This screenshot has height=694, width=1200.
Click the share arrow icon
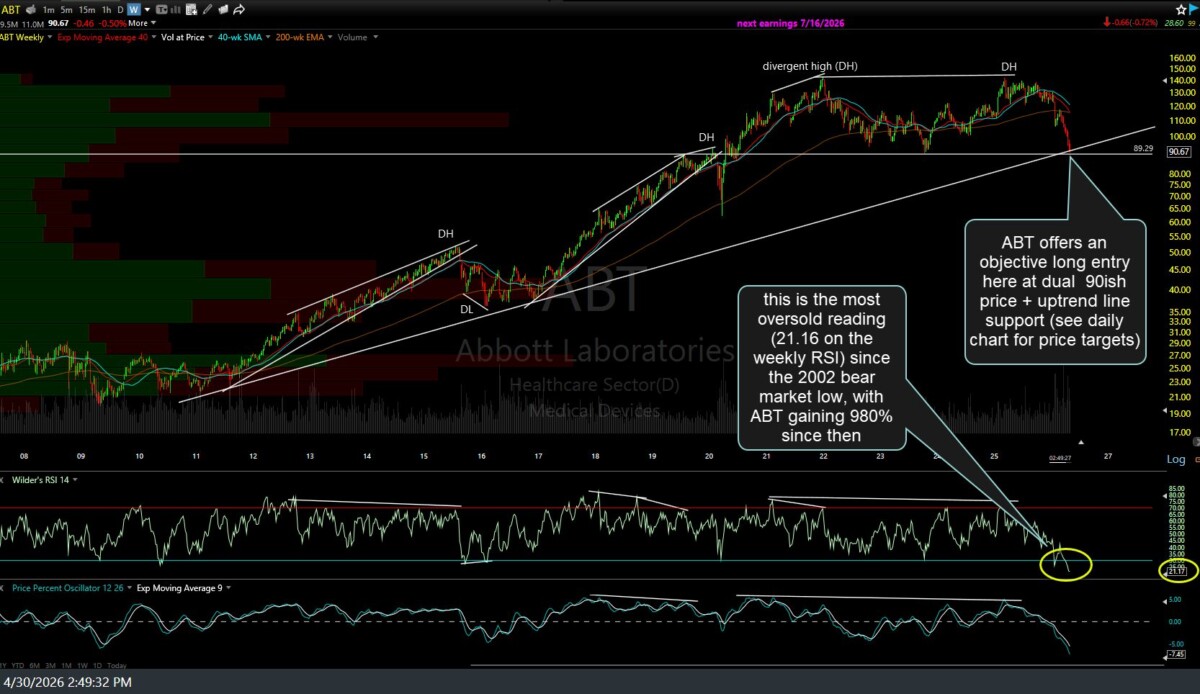point(238,10)
